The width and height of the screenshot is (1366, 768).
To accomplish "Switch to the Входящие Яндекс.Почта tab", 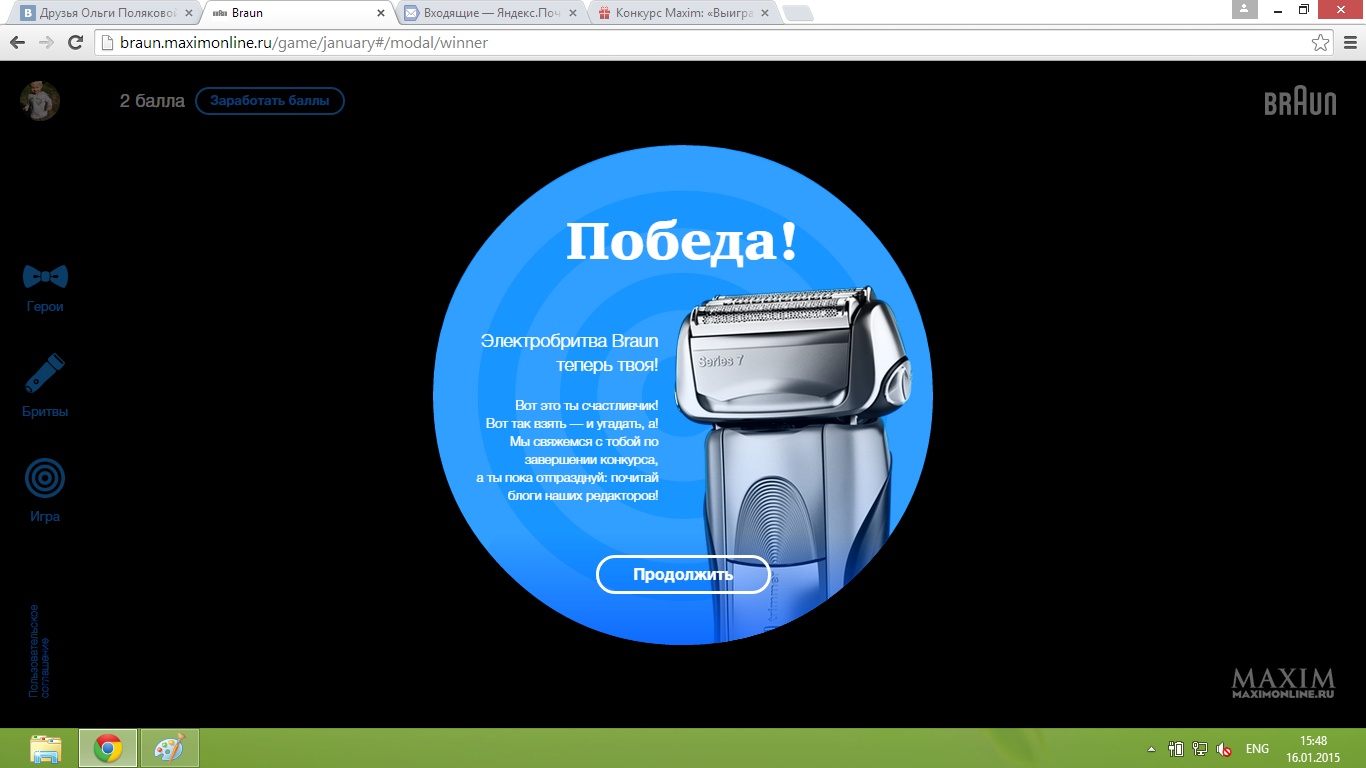I will point(487,14).
